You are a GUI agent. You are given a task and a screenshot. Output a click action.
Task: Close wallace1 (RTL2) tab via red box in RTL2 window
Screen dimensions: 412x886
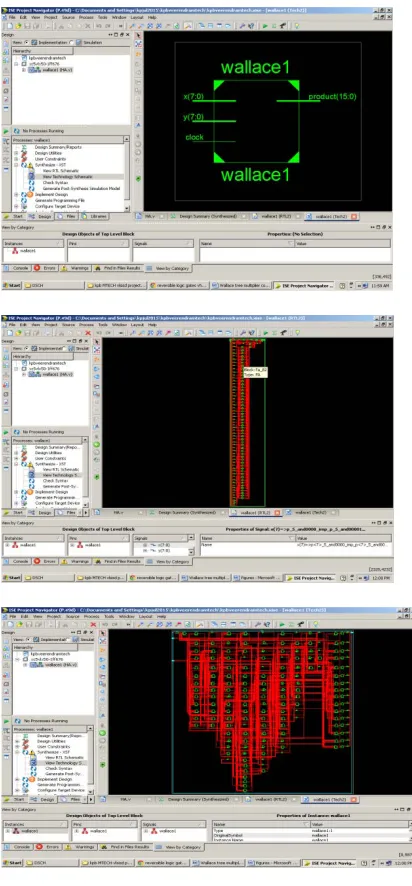(x=277, y=513)
